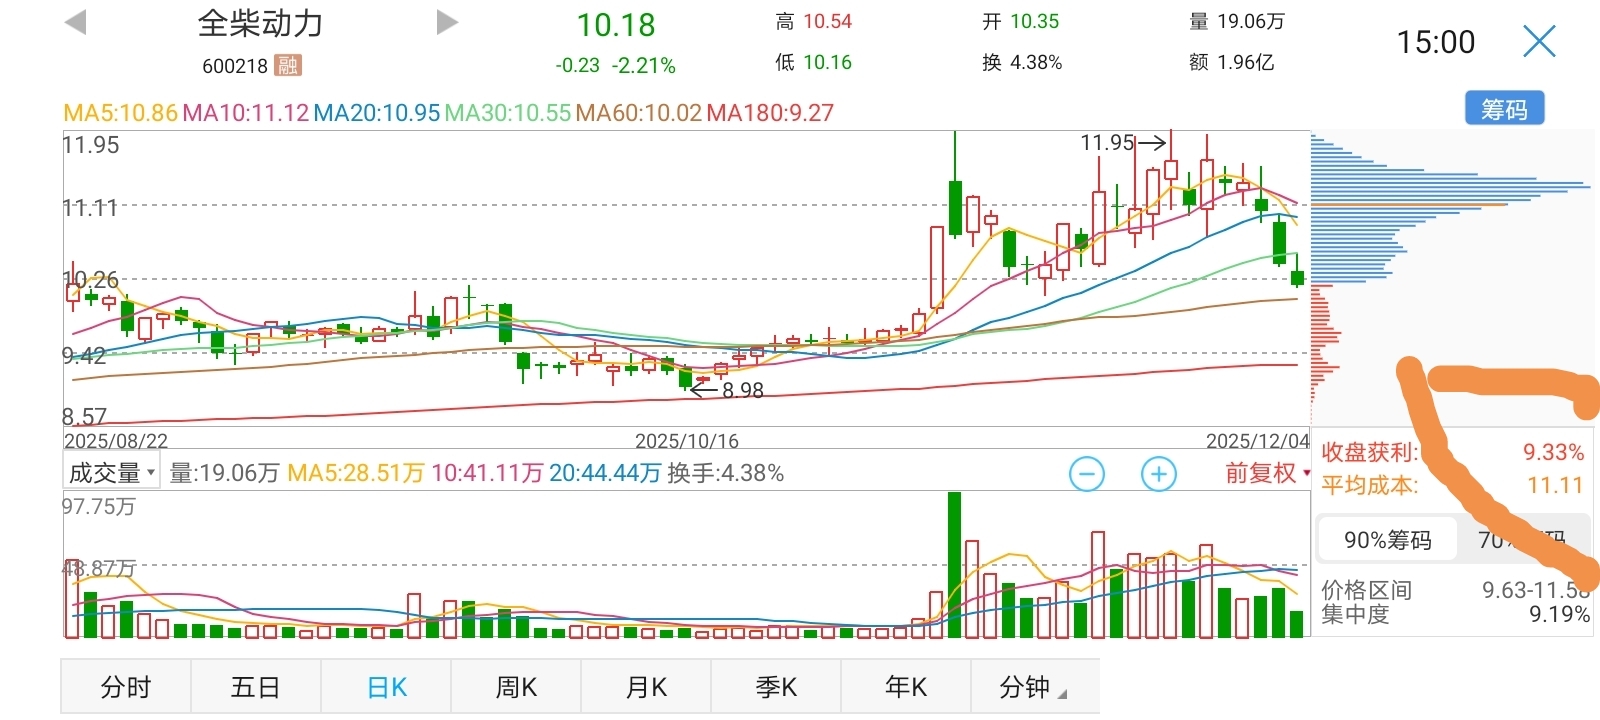The height and width of the screenshot is (720, 1600).
Task: Click the MA20:10.95 indicator label
Action: pyautogui.click(x=377, y=112)
